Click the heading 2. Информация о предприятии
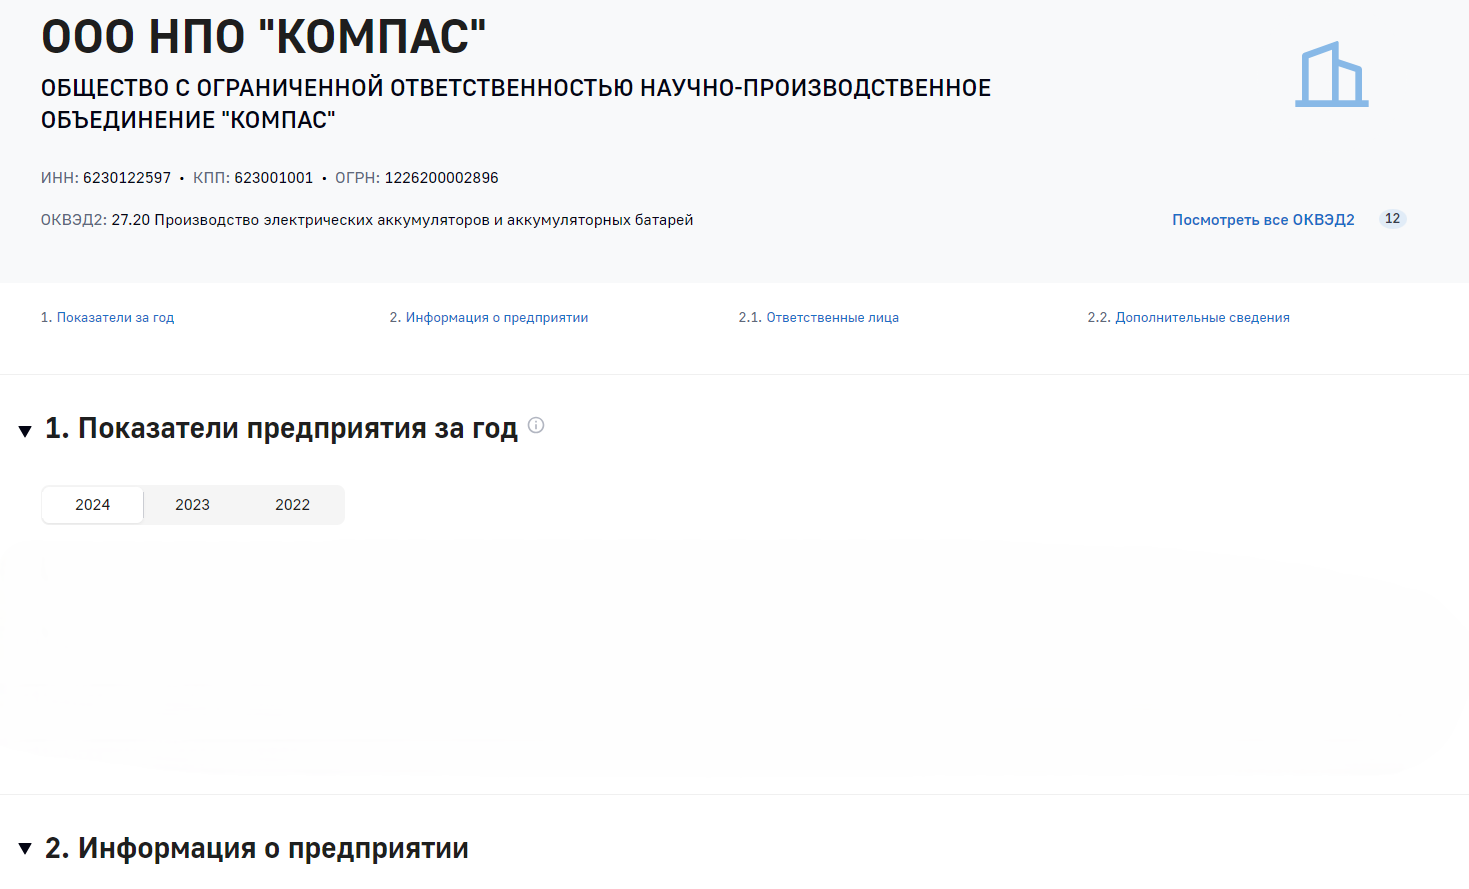The width and height of the screenshot is (1469, 889). pyautogui.click(x=257, y=848)
